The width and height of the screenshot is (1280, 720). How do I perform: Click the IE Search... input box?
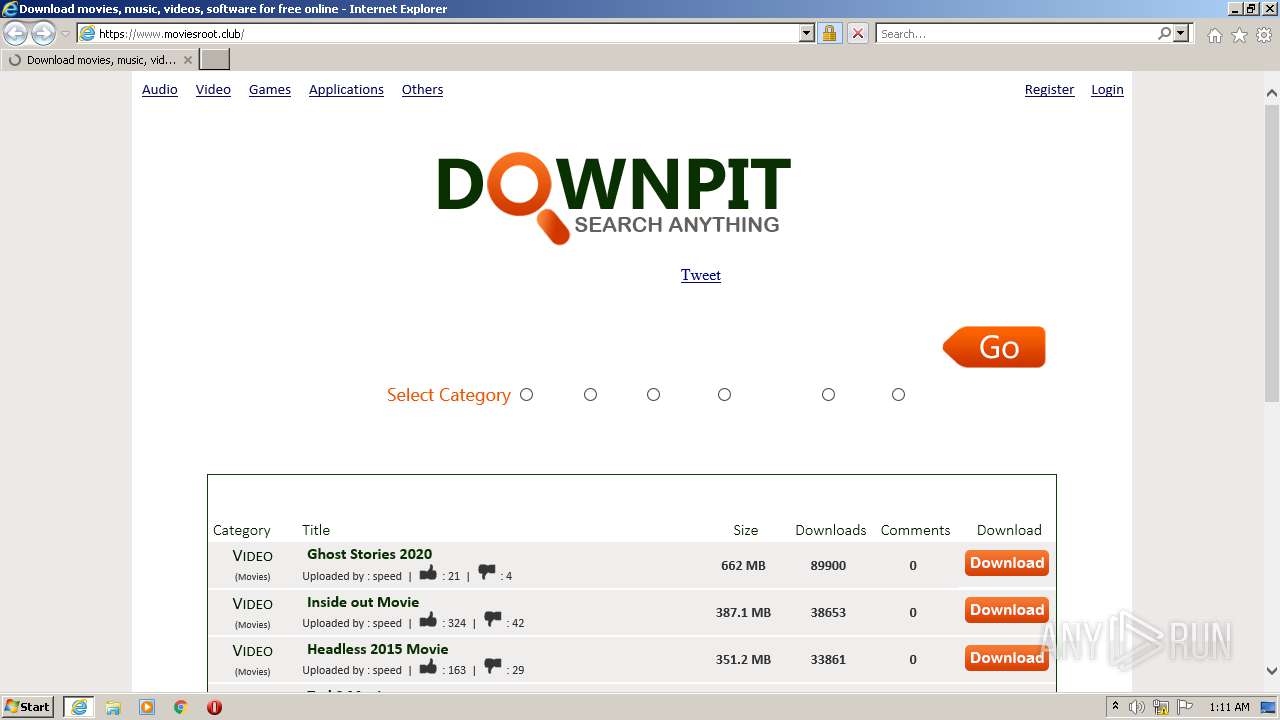tap(1015, 33)
